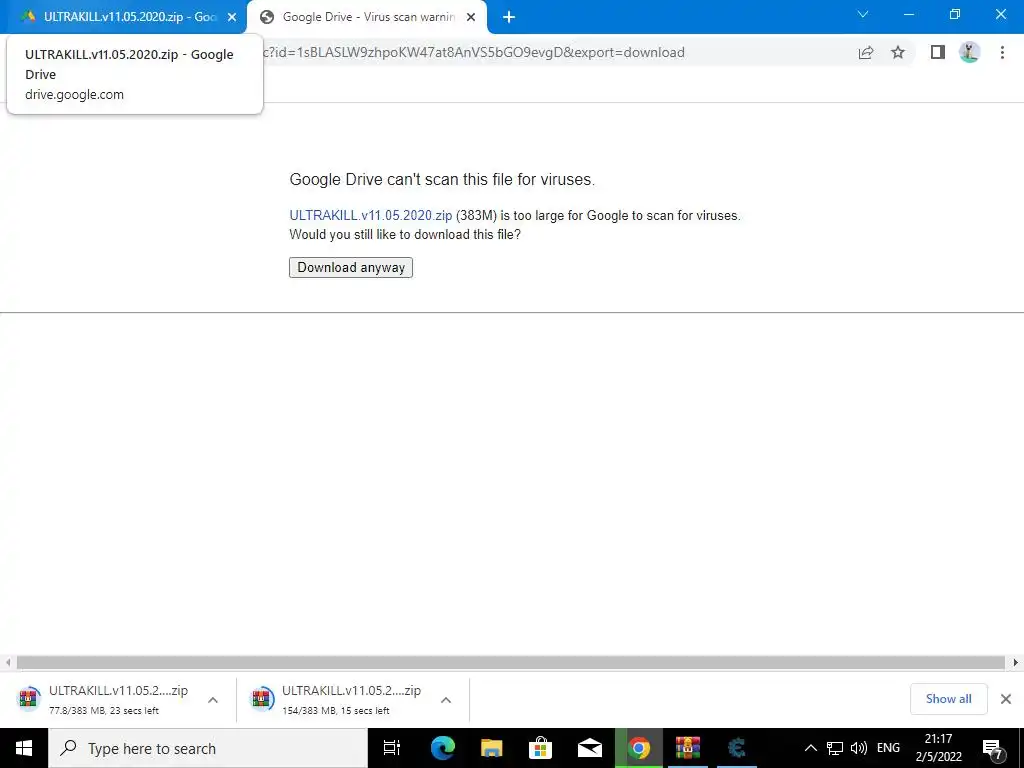Share this page using the share icon
Viewport: 1024px width, 768px height.
866,53
